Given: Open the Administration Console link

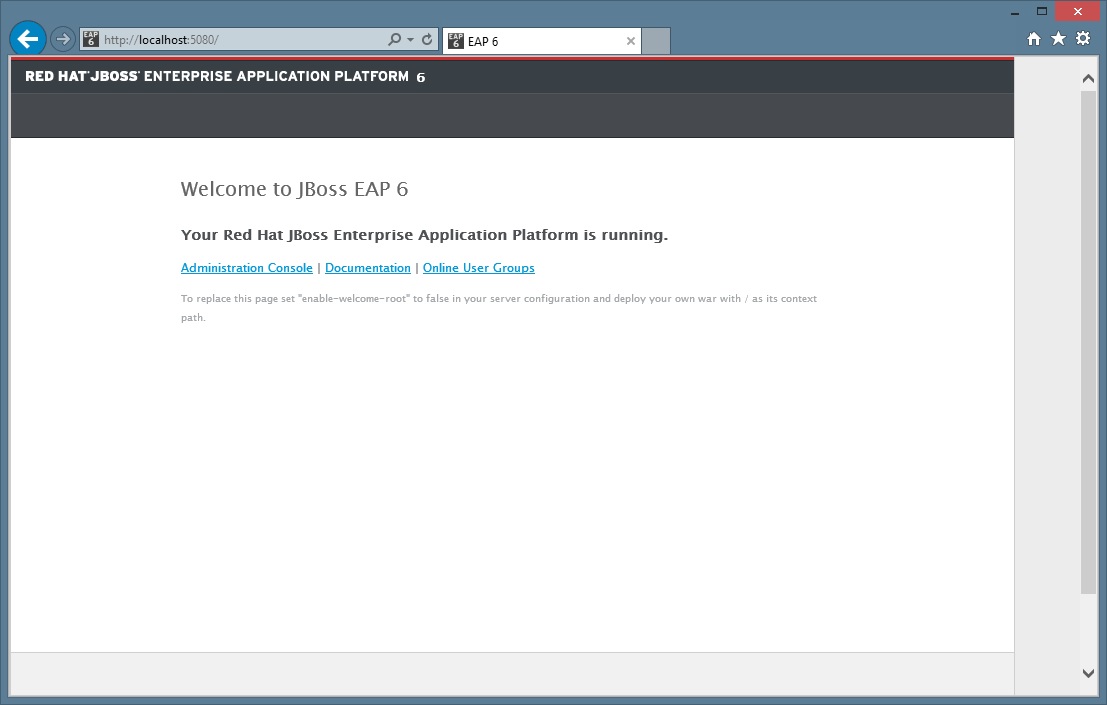Looking at the screenshot, I should click(x=247, y=268).
